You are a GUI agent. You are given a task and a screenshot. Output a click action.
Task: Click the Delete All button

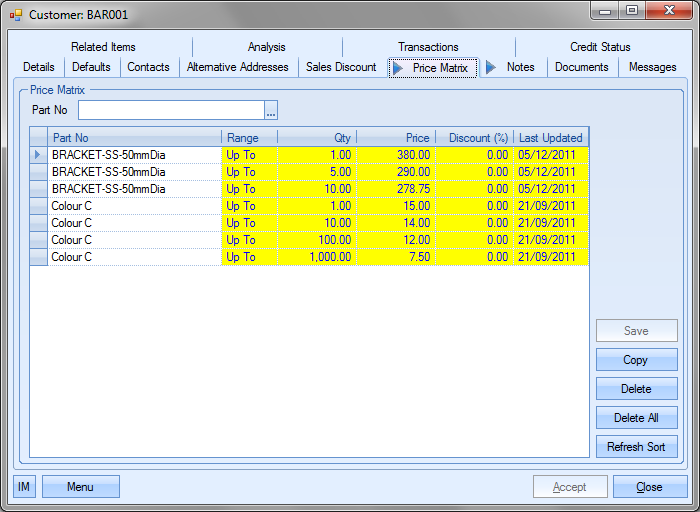tap(636, 418)
